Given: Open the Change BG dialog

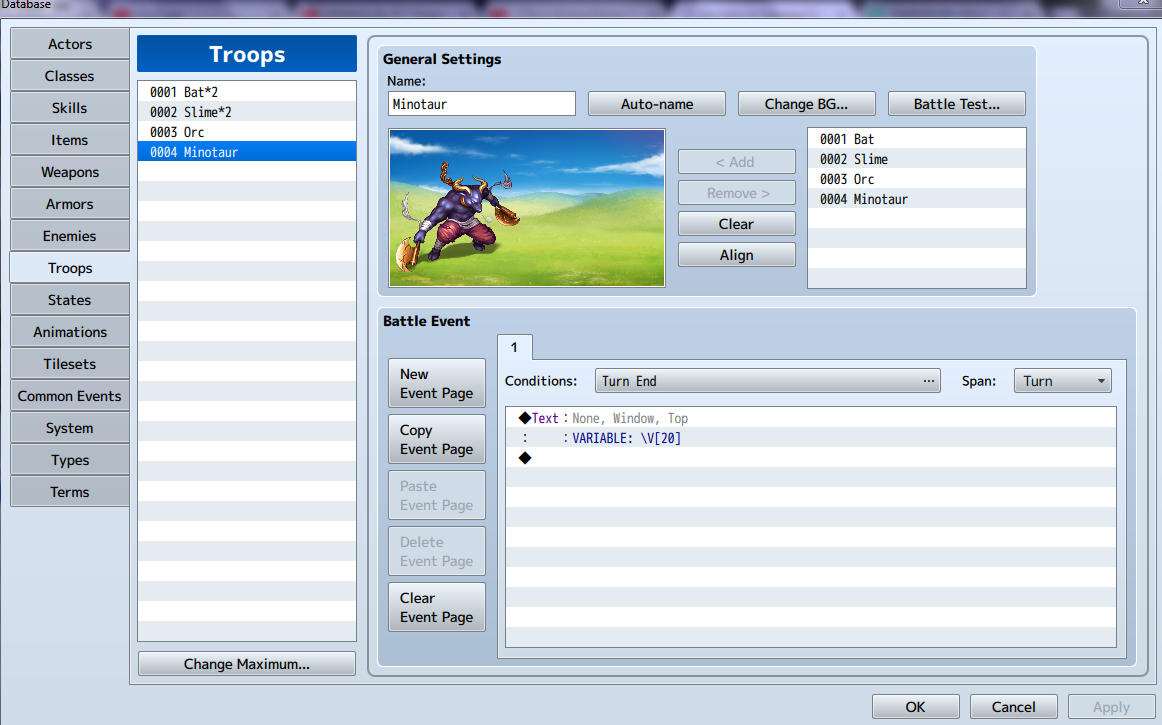Looking at the screenshot, I should (806, 103).
